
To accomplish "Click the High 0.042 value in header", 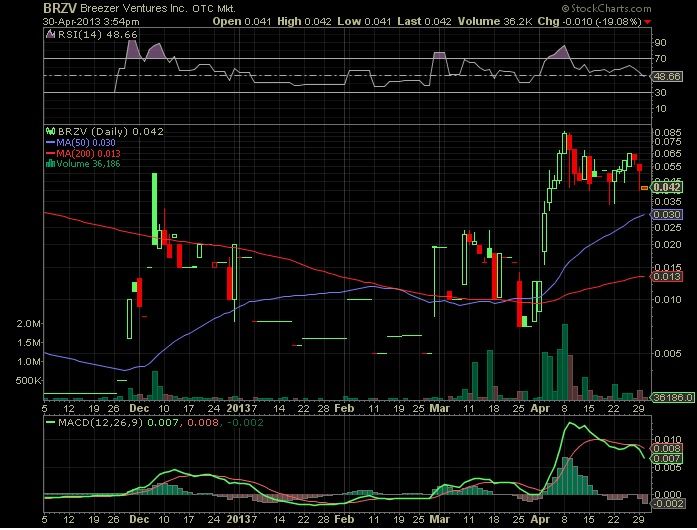I will [304, 21].
